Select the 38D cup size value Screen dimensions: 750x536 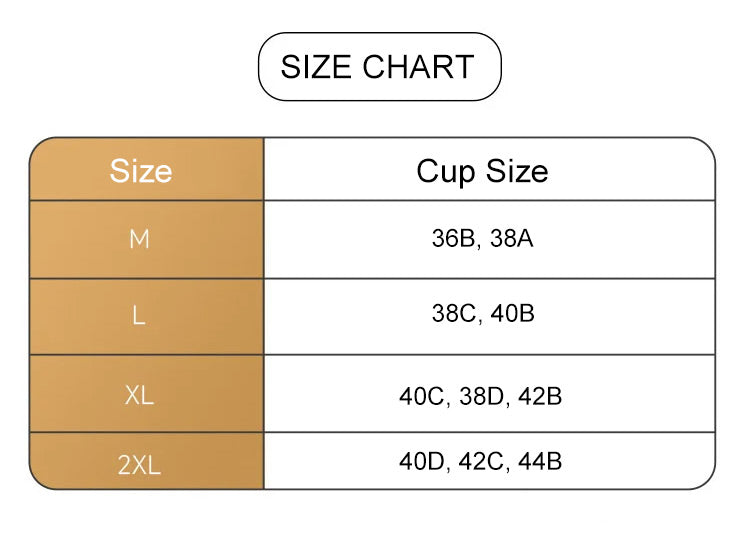click(482, 396)
